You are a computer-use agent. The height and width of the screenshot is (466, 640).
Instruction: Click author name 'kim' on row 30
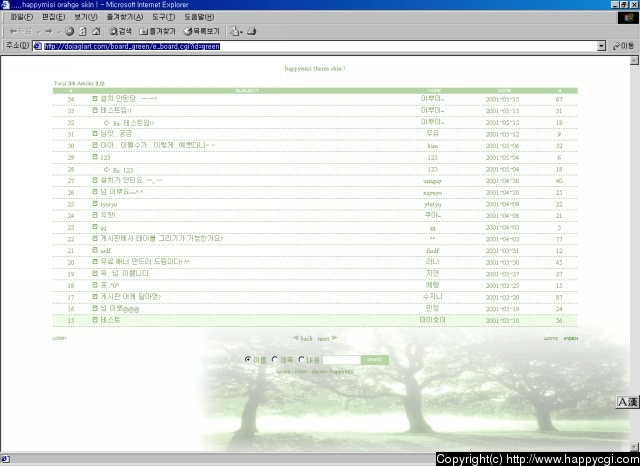[x=433, y=146]
